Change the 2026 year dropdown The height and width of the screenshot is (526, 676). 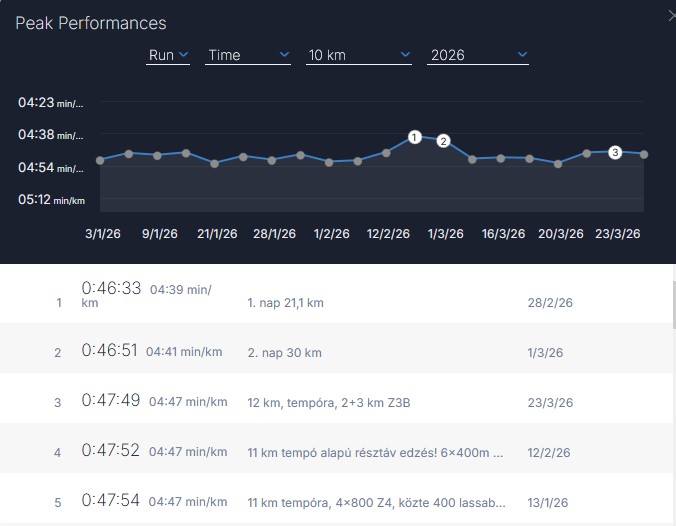pos(478,55)
